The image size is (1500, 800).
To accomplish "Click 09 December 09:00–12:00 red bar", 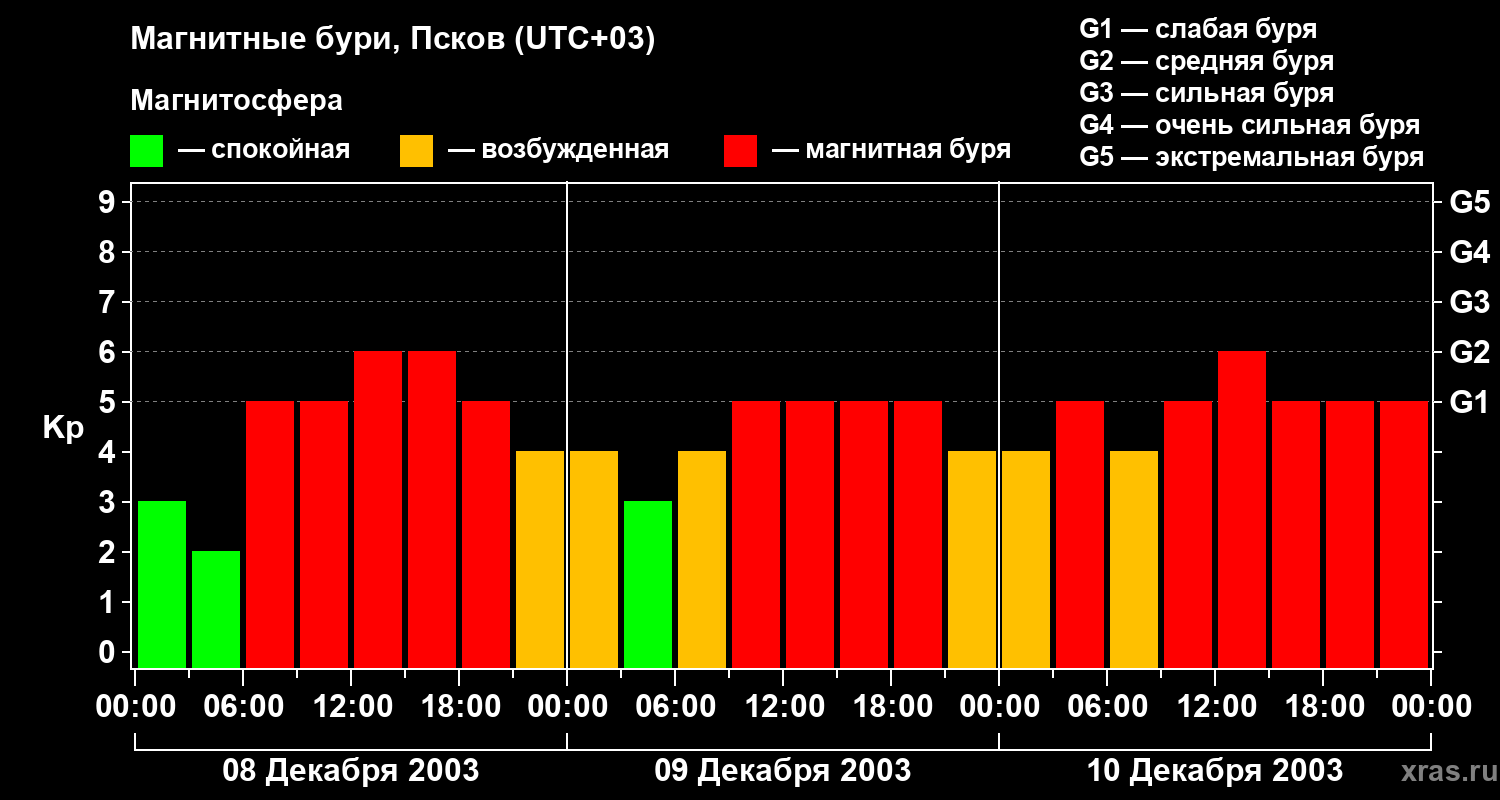I will (756, 534).
